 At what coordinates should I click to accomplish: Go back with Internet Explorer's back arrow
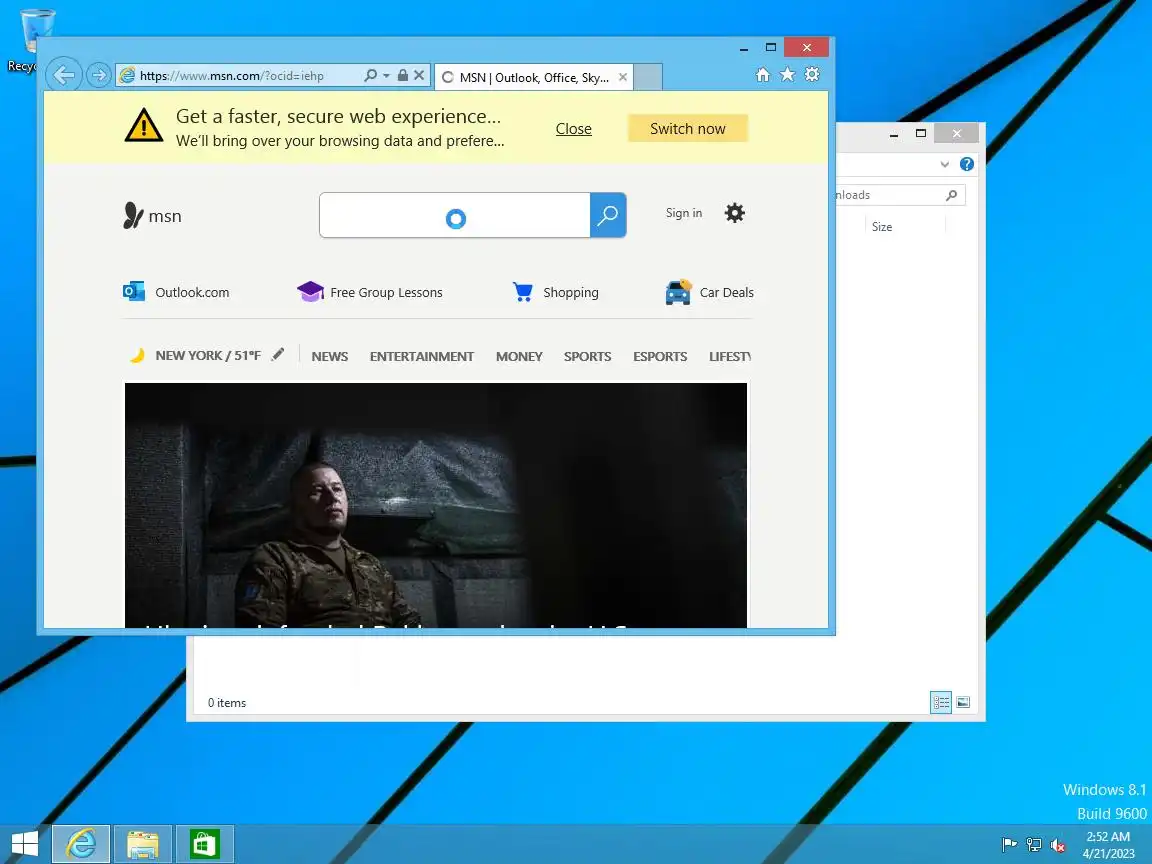64,75
